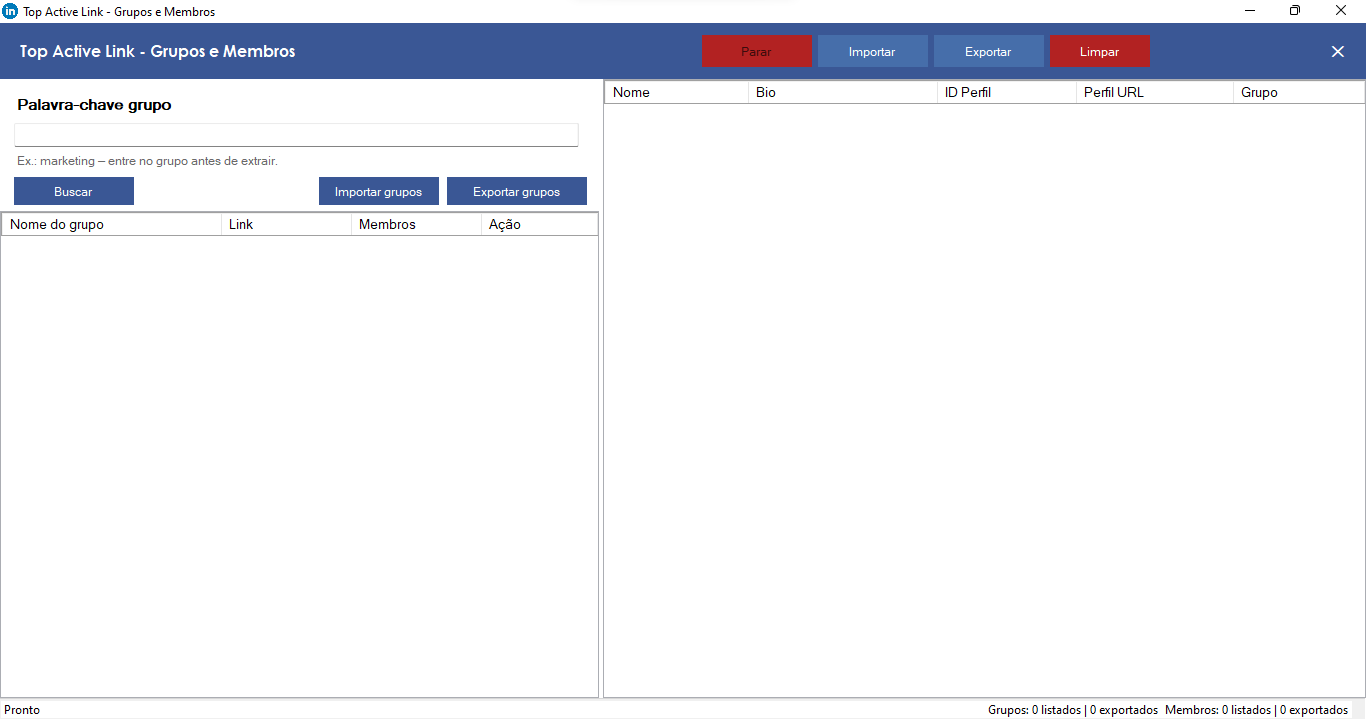The height and width of the screenshot is (719, 1366).
Task: Start search with the Buscar button
Action: (x=73, y=191)
